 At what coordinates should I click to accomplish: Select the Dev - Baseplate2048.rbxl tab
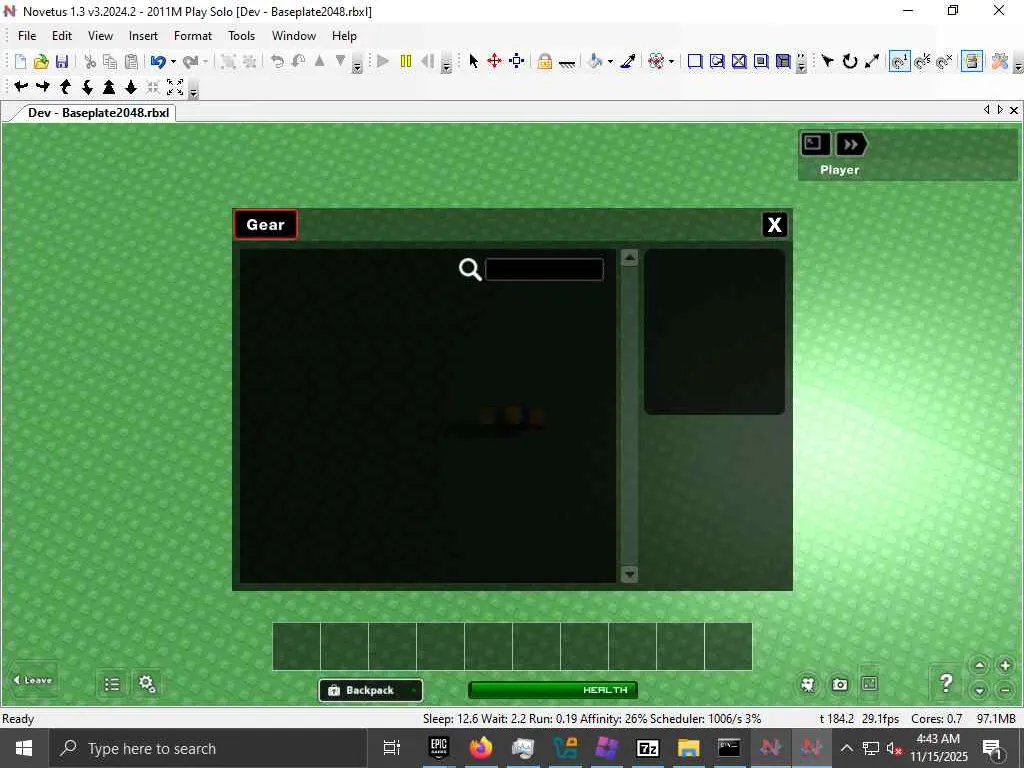click(98, 112)
